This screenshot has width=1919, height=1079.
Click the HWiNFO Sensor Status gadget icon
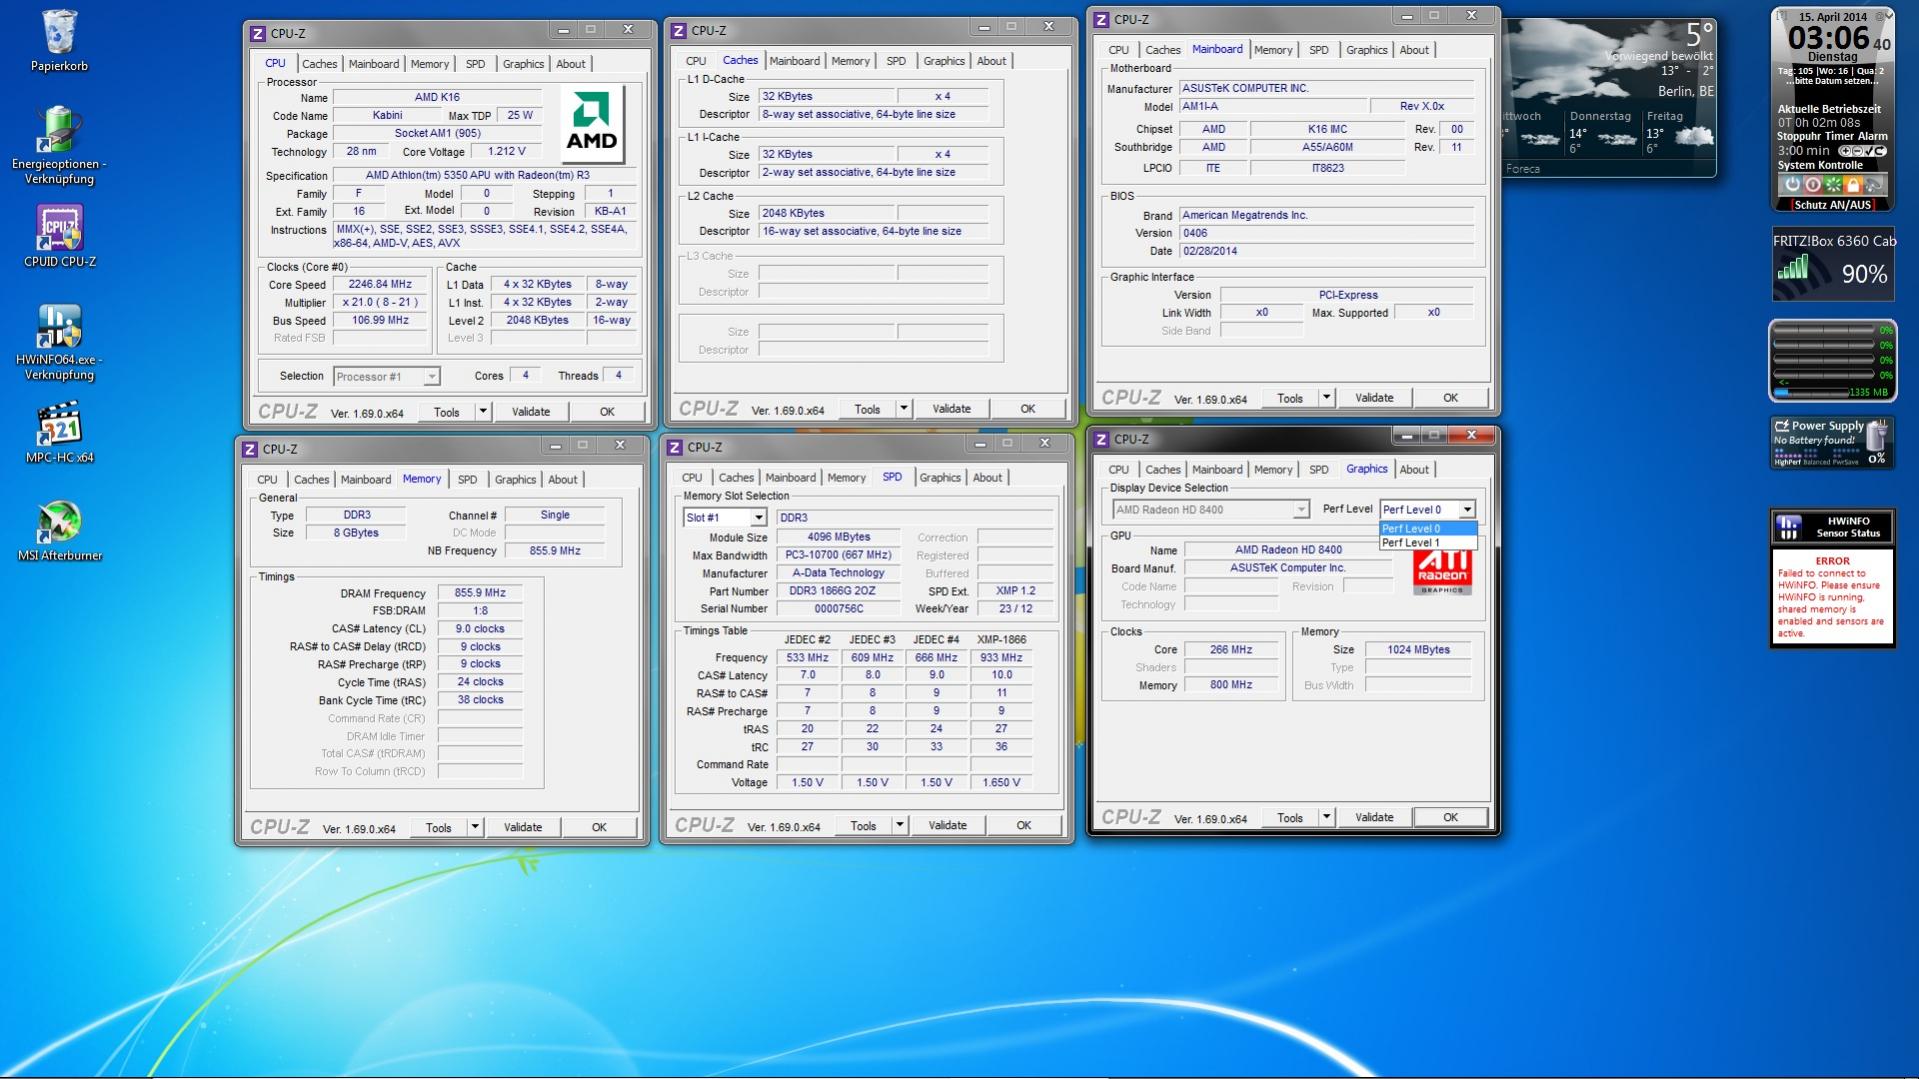click(x=1789, y=526)
